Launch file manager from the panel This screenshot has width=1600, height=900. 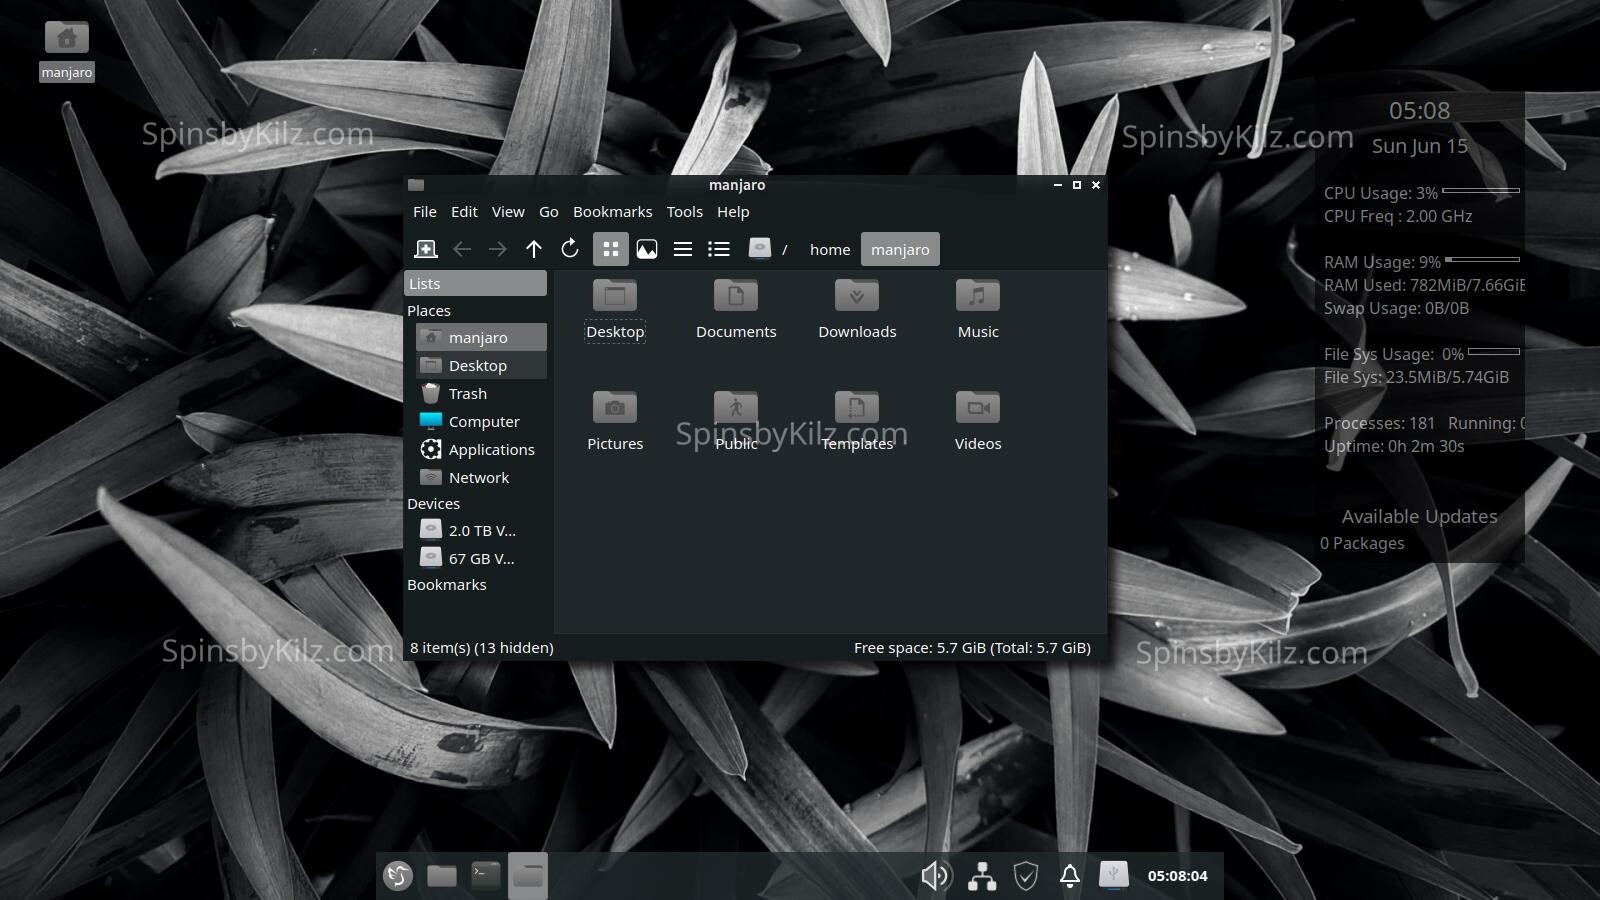[x=442, y=876]
